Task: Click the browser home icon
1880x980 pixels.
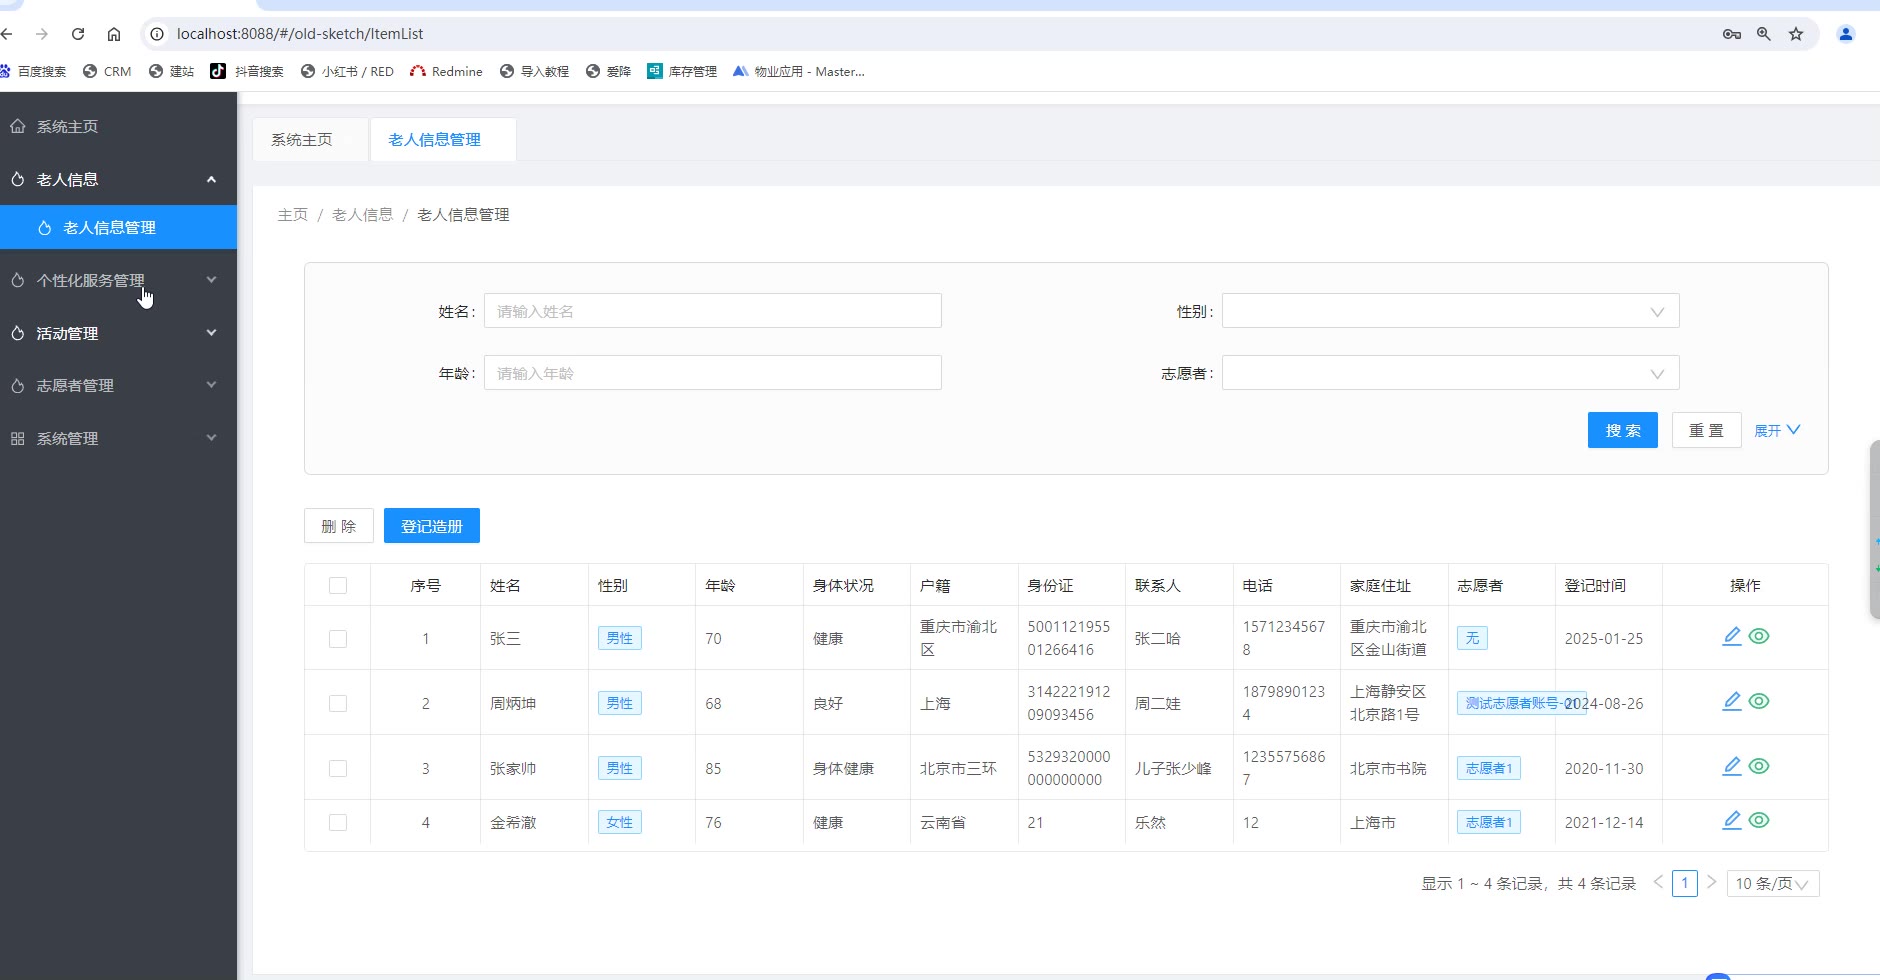Action: (114, 34)
